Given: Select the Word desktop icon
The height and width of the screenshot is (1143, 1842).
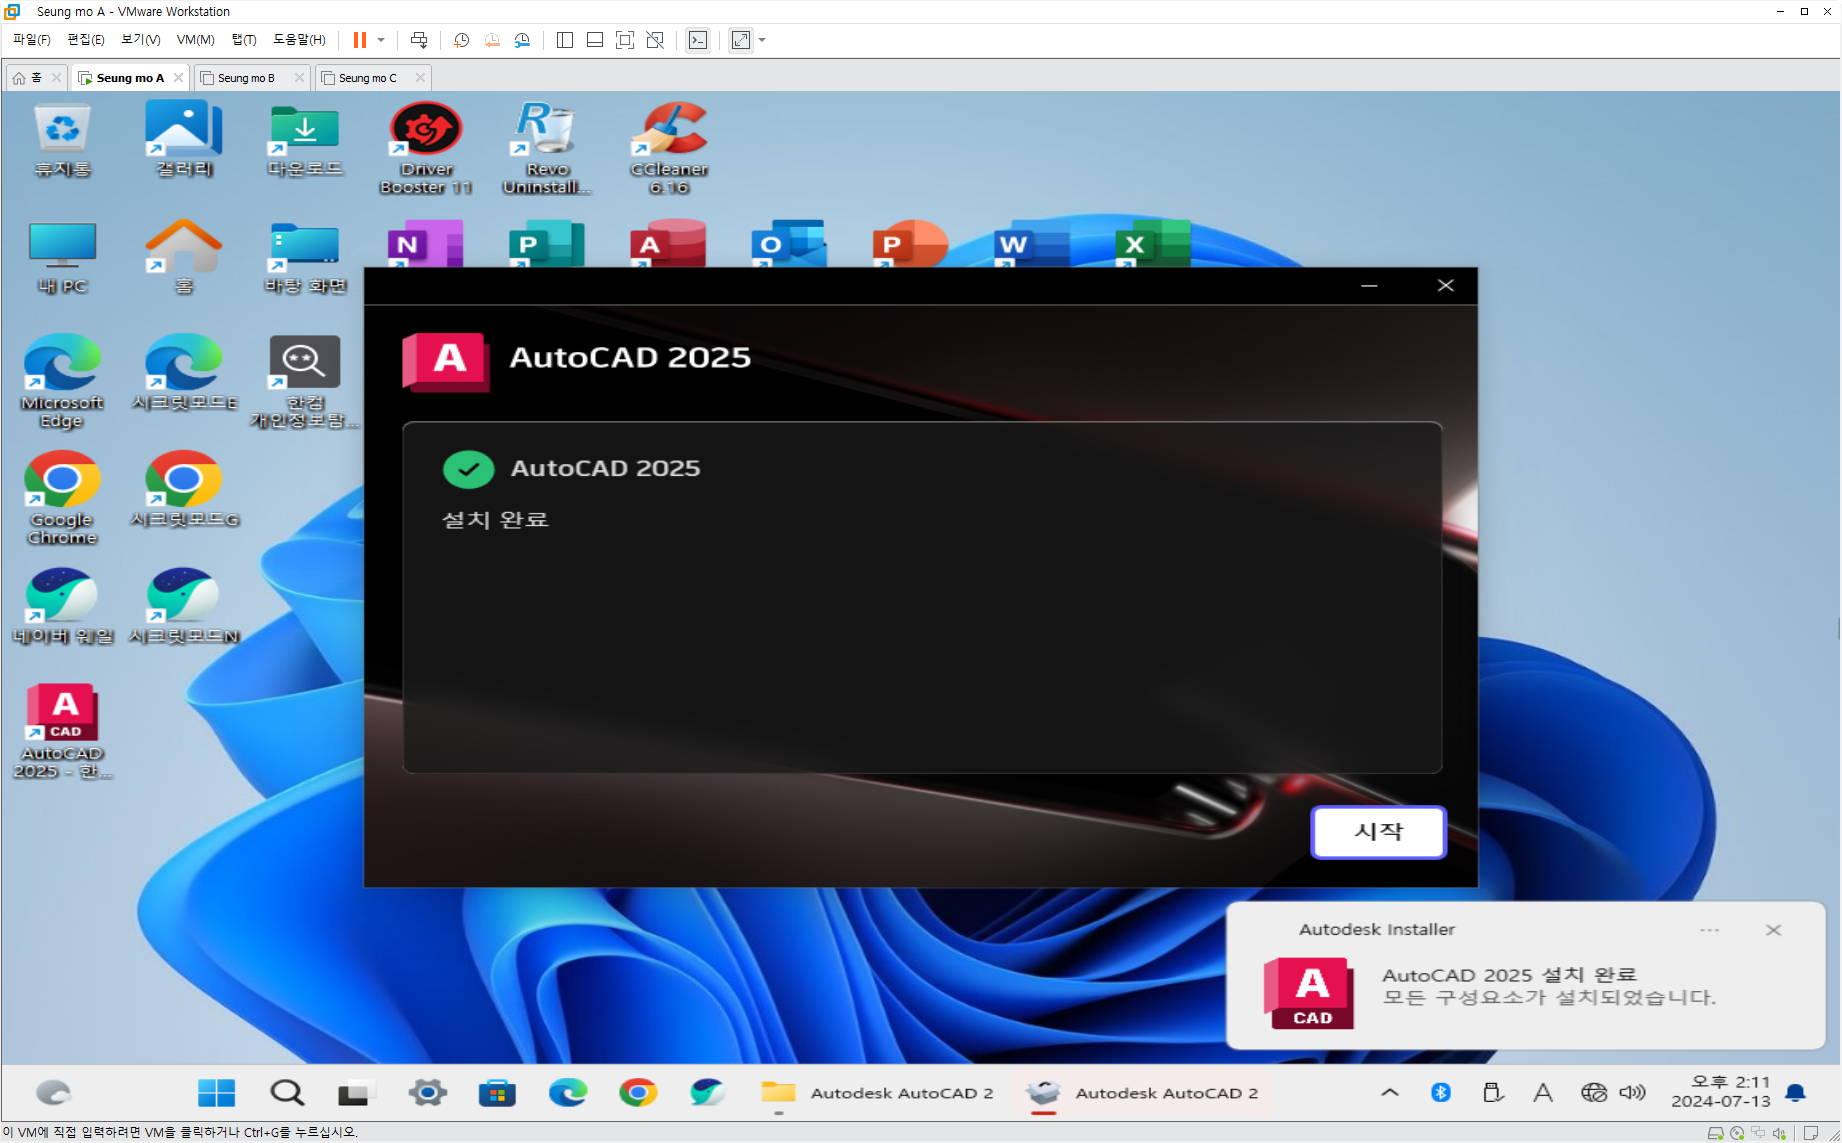Looking at the screenshot, I should 1031,243.
